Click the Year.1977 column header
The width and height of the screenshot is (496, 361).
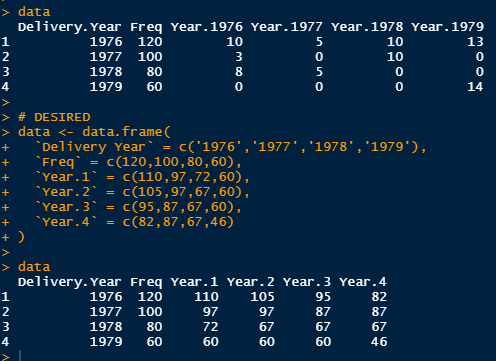[x=287, y=27]
